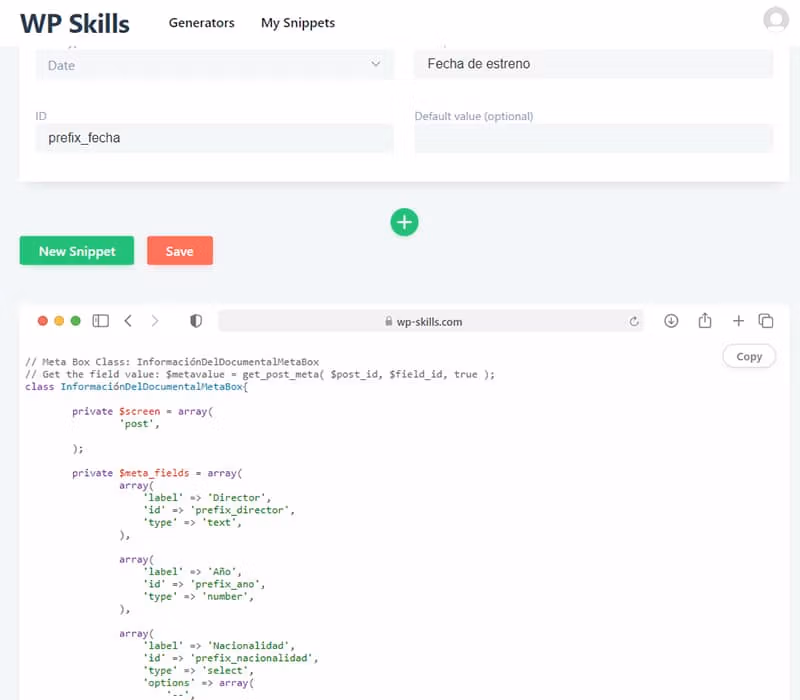This screenshot has height=700, width=800.
Task: Click the WP Skills logo
Action: [74, 23]
